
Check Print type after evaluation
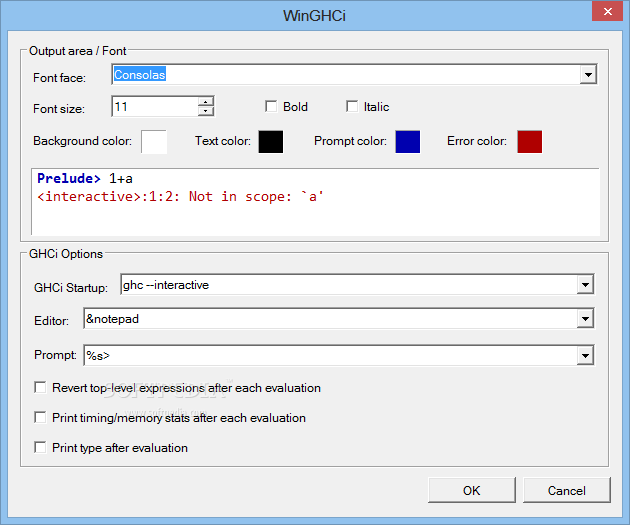click(40, 447)
